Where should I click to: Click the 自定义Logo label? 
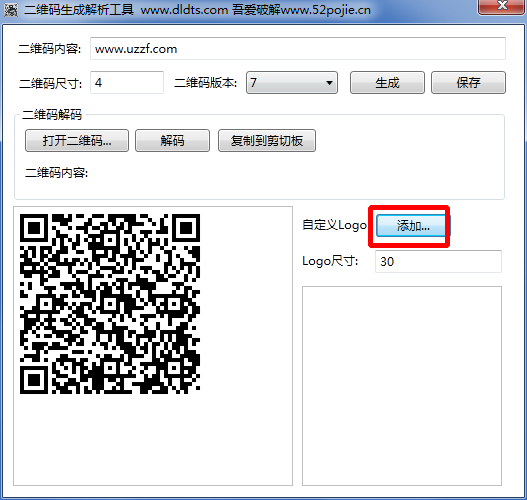click(x=334, y=225)
